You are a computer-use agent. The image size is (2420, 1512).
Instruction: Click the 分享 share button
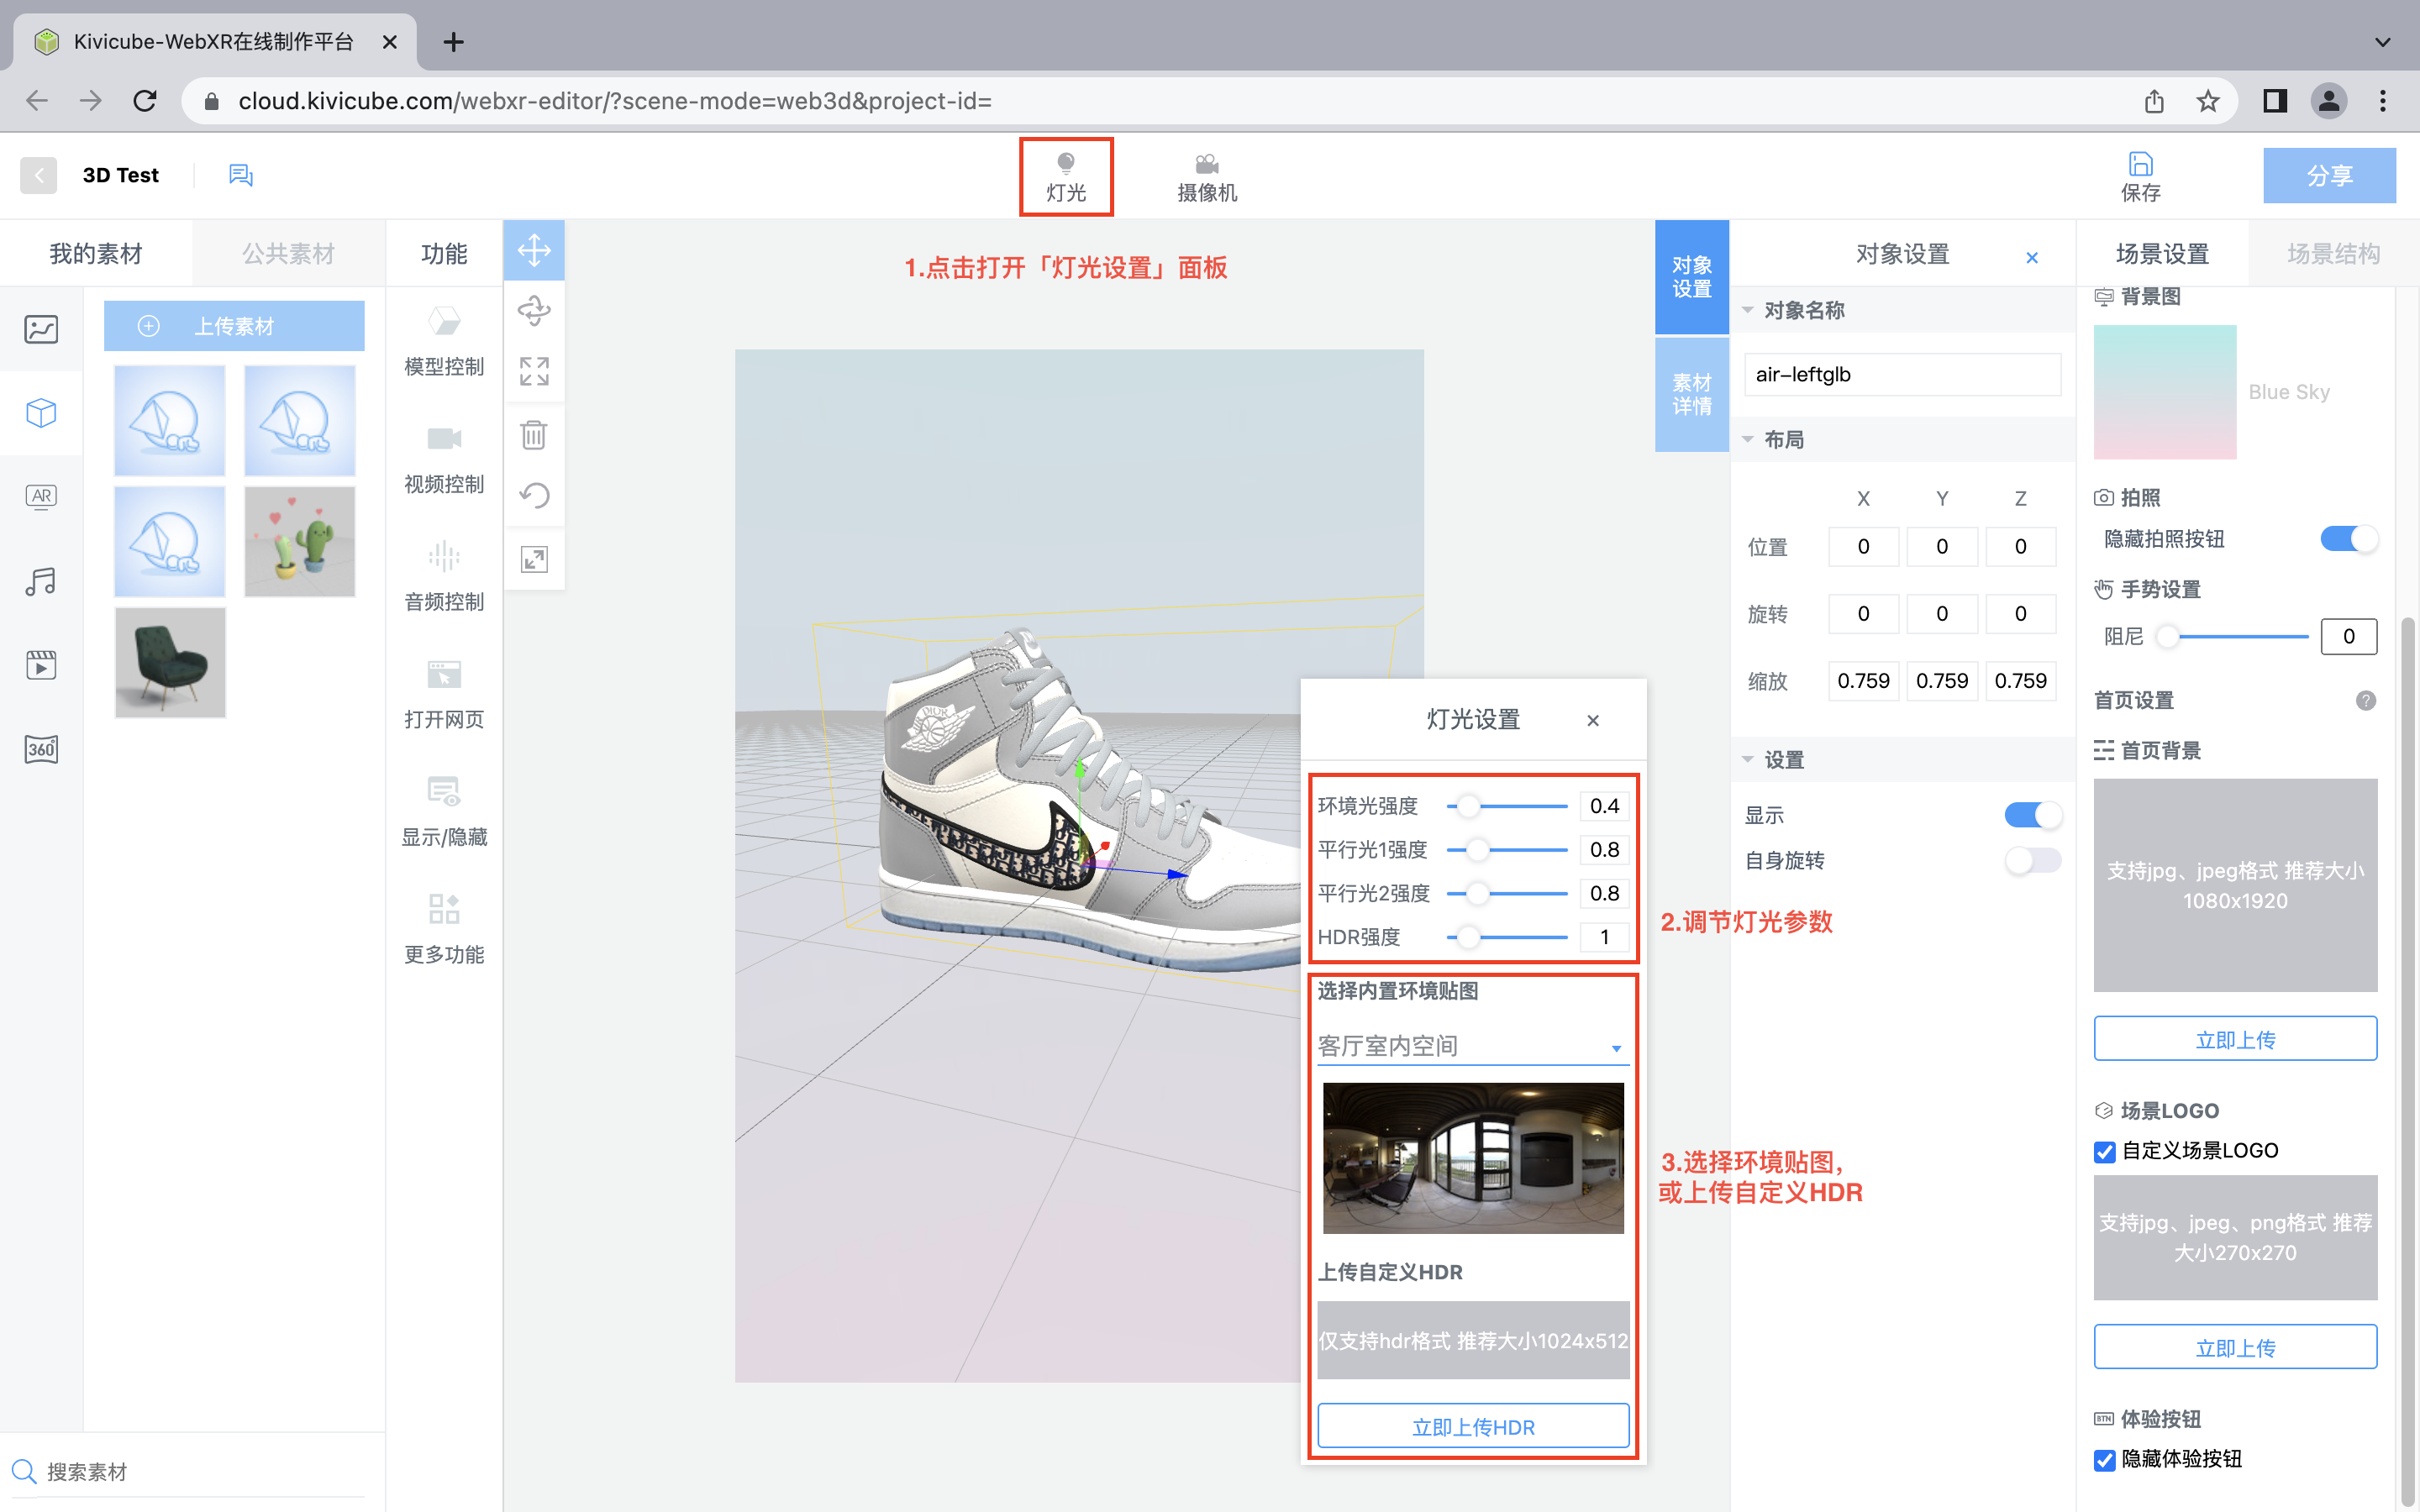tap(2328, 176)
